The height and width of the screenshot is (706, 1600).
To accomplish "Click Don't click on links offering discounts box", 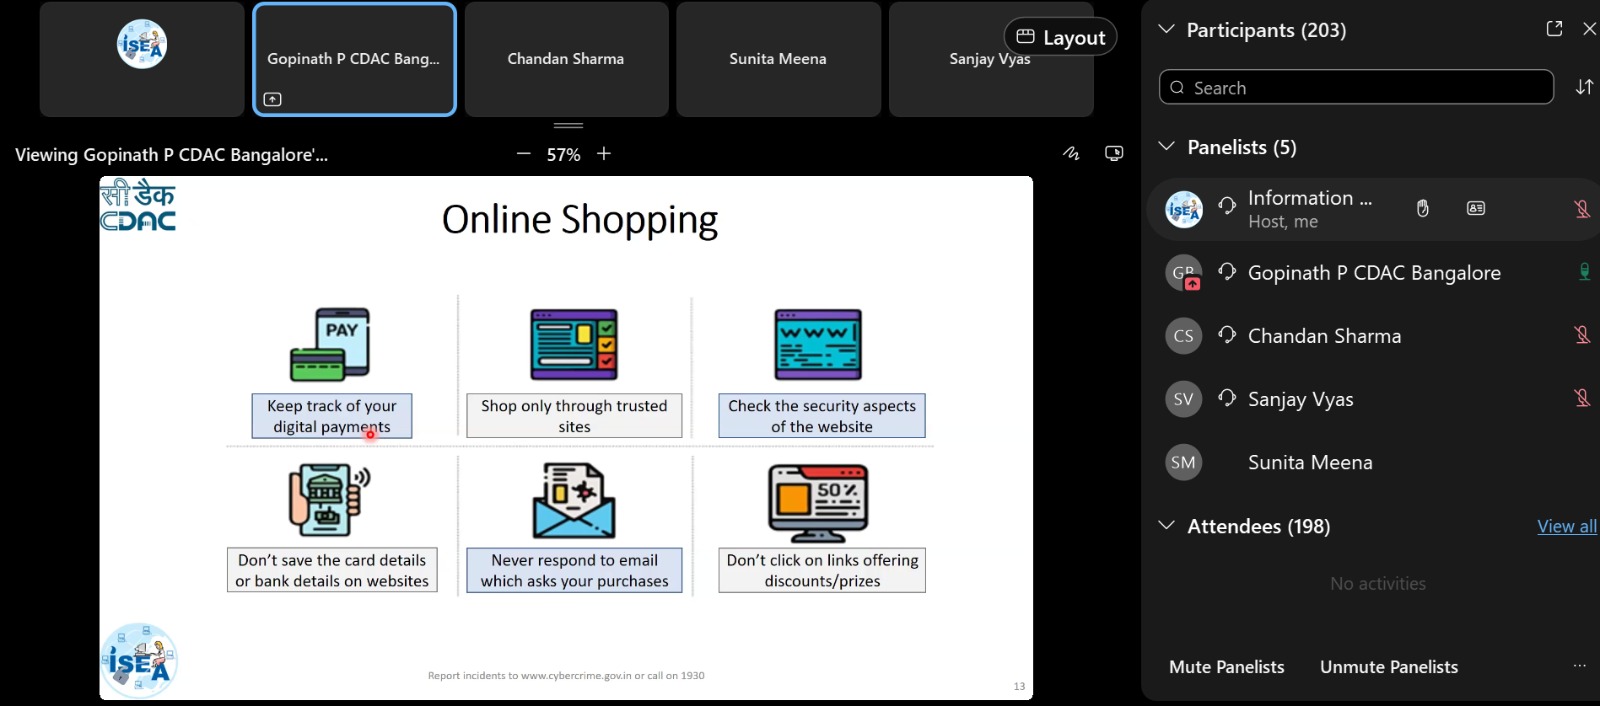I will [x=822, y=570].
